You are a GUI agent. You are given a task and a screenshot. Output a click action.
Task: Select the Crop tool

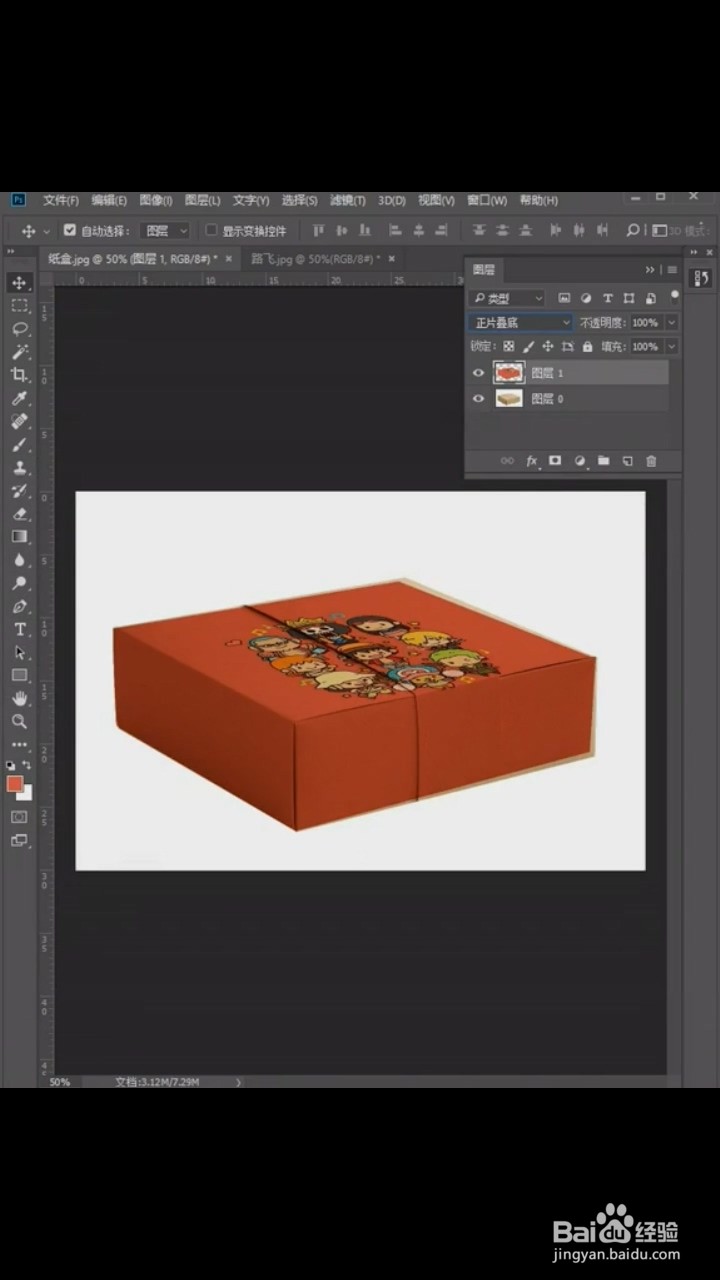tap(19, 375)
